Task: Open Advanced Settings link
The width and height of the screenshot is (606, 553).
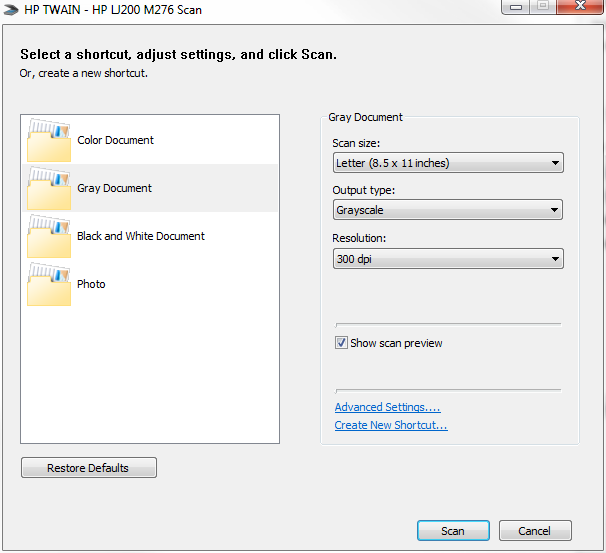Action: [388, 407]
